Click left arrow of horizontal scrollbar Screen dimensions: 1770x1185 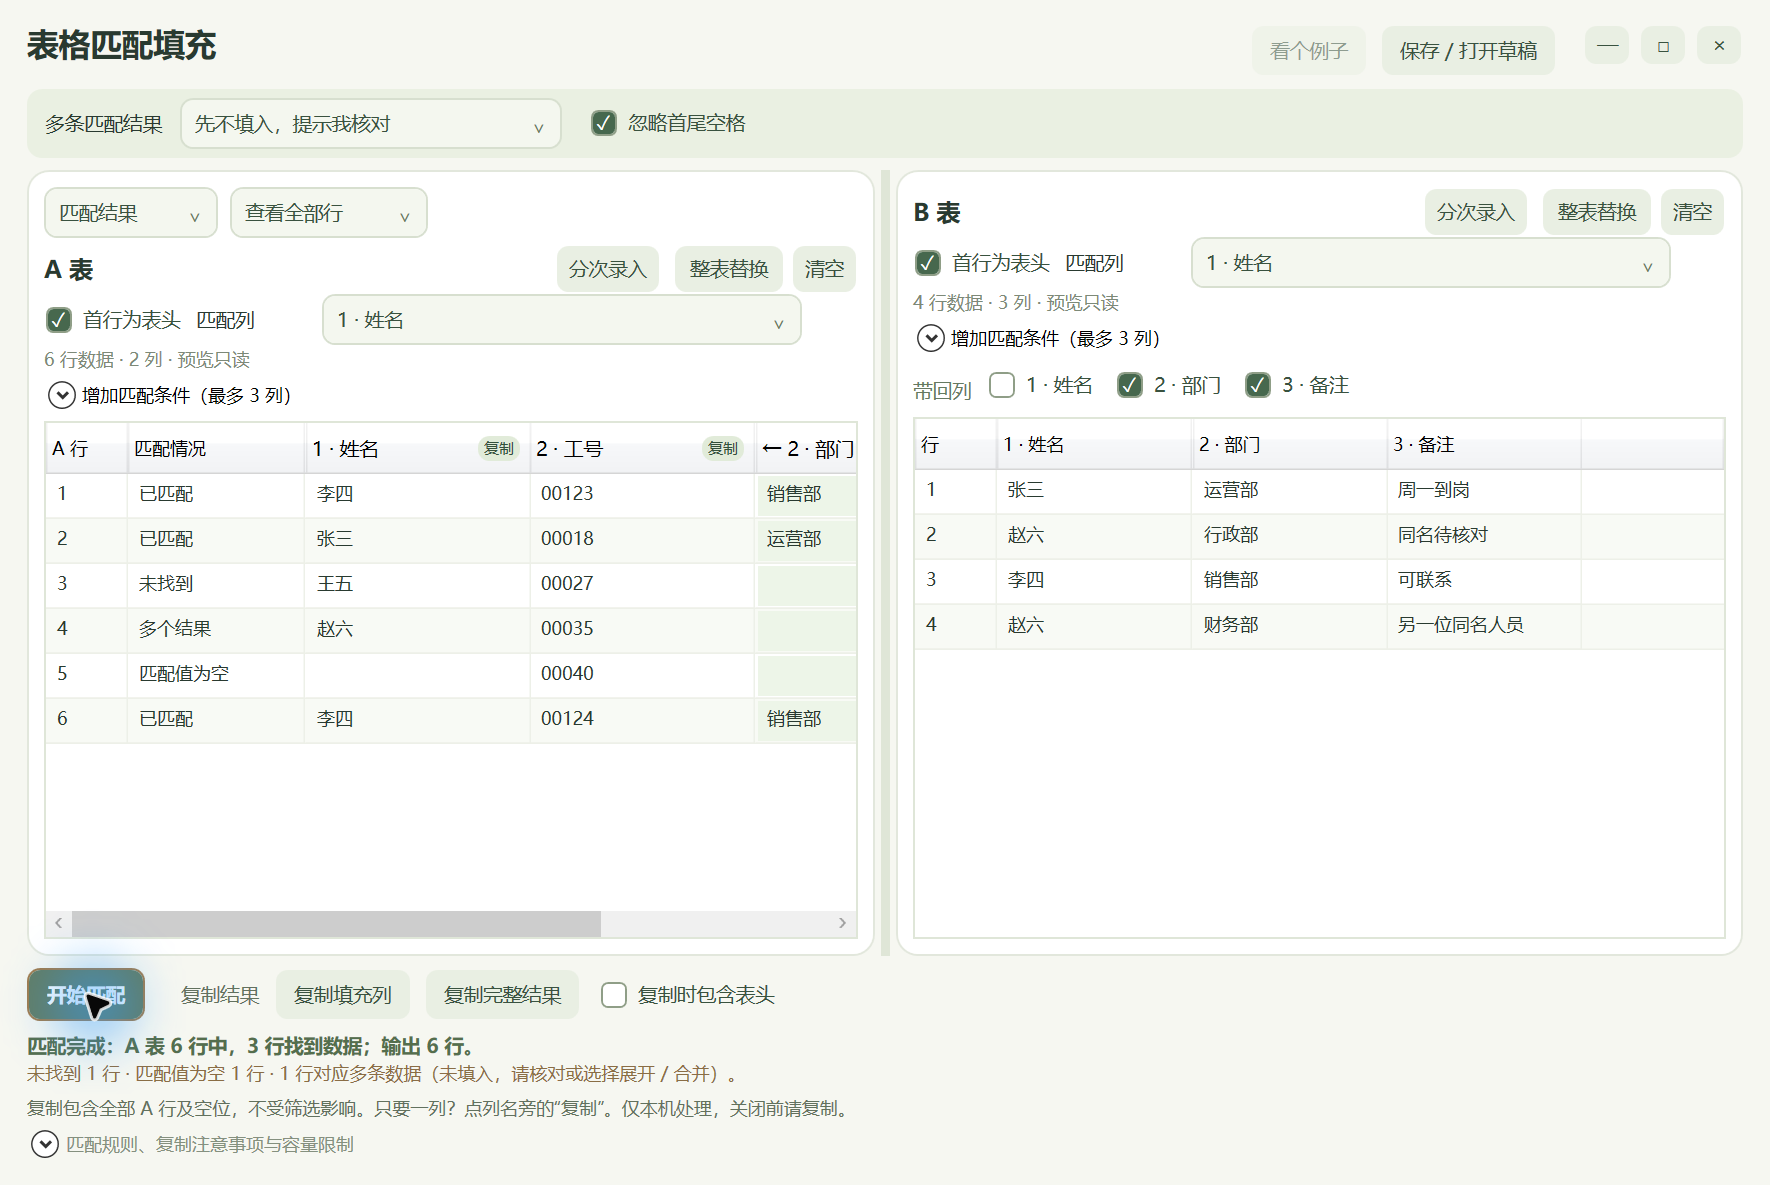click(x=59, y=923)
